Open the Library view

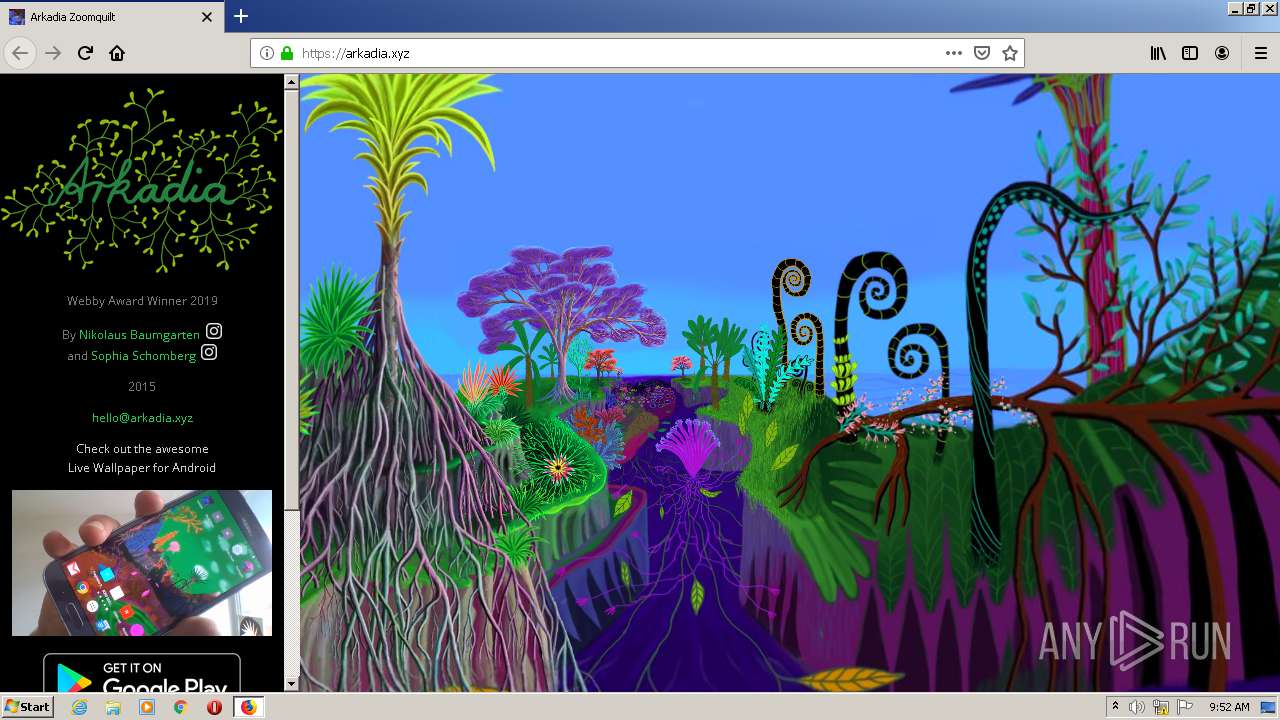pyautogui.click(x=1158, y=53)
